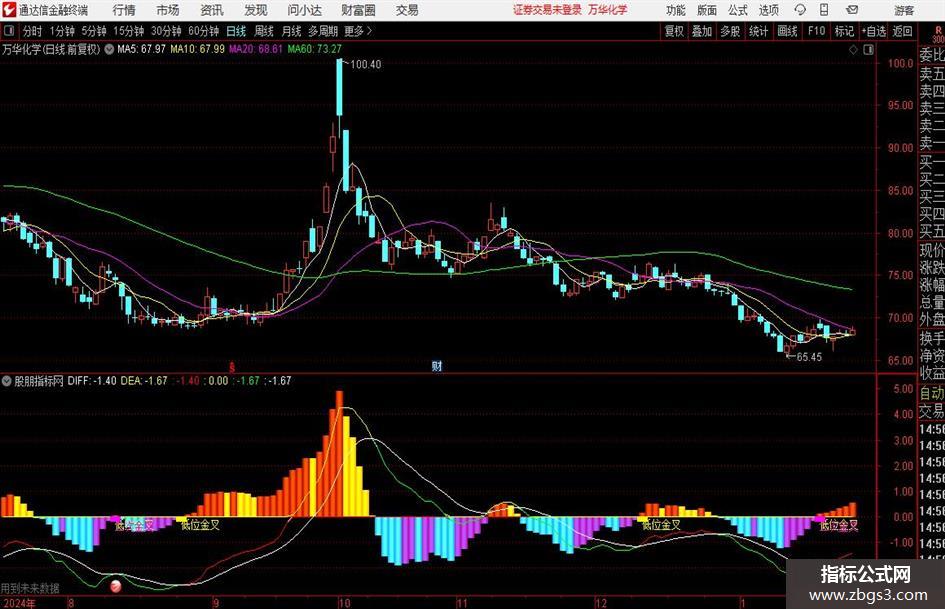Click the DEA: -1.67 value
Image resolution: width=945 pixels, height=609 pixels.
144,381
